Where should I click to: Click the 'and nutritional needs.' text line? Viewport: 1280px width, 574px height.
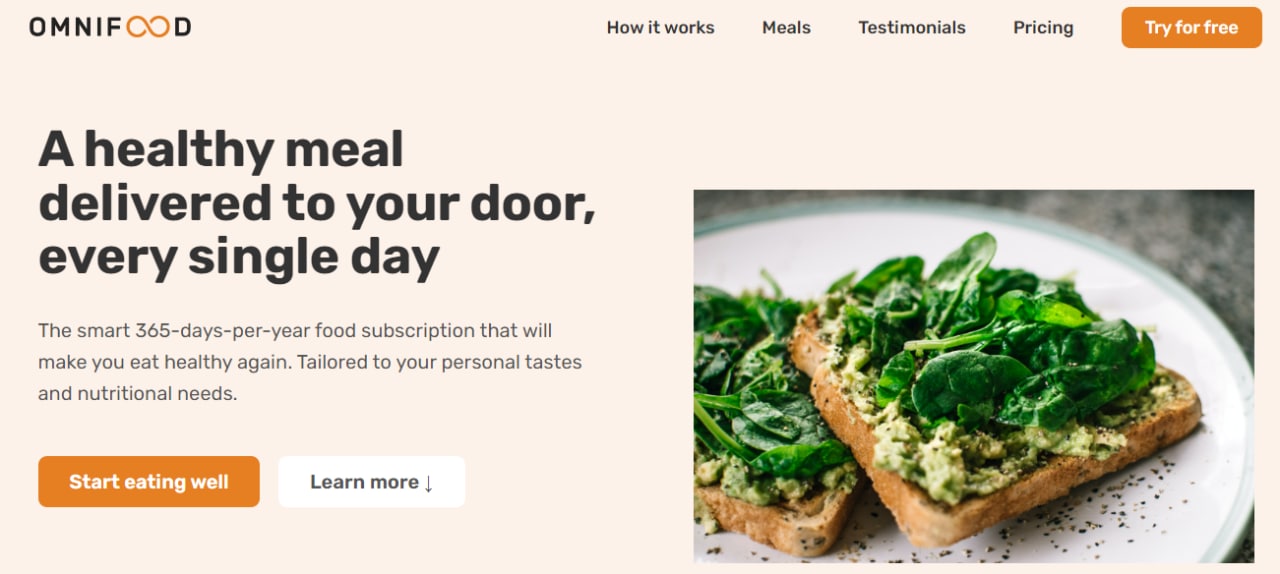click(x=137, y=394)
